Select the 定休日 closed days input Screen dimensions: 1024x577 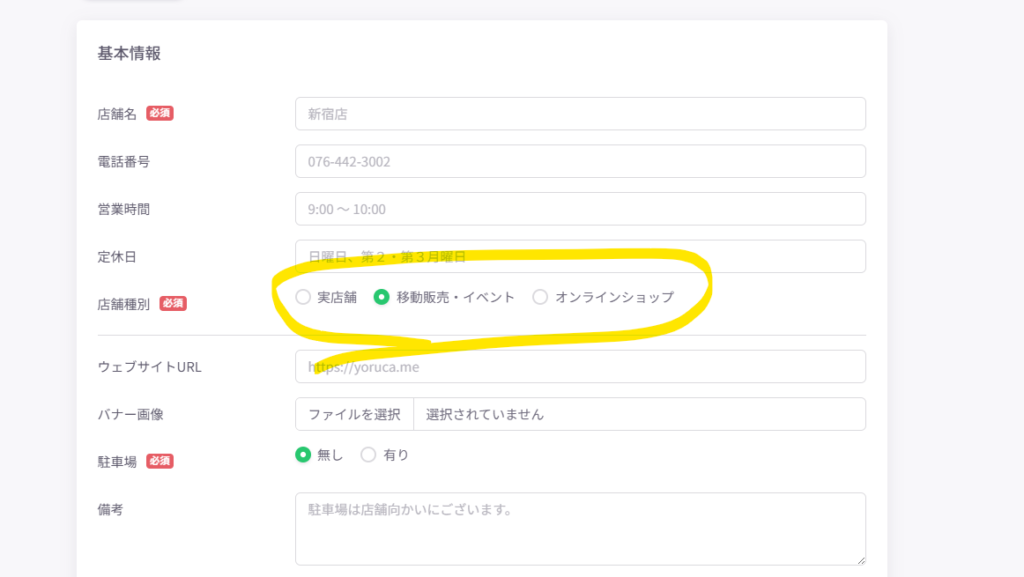click(x=580, y=256)
